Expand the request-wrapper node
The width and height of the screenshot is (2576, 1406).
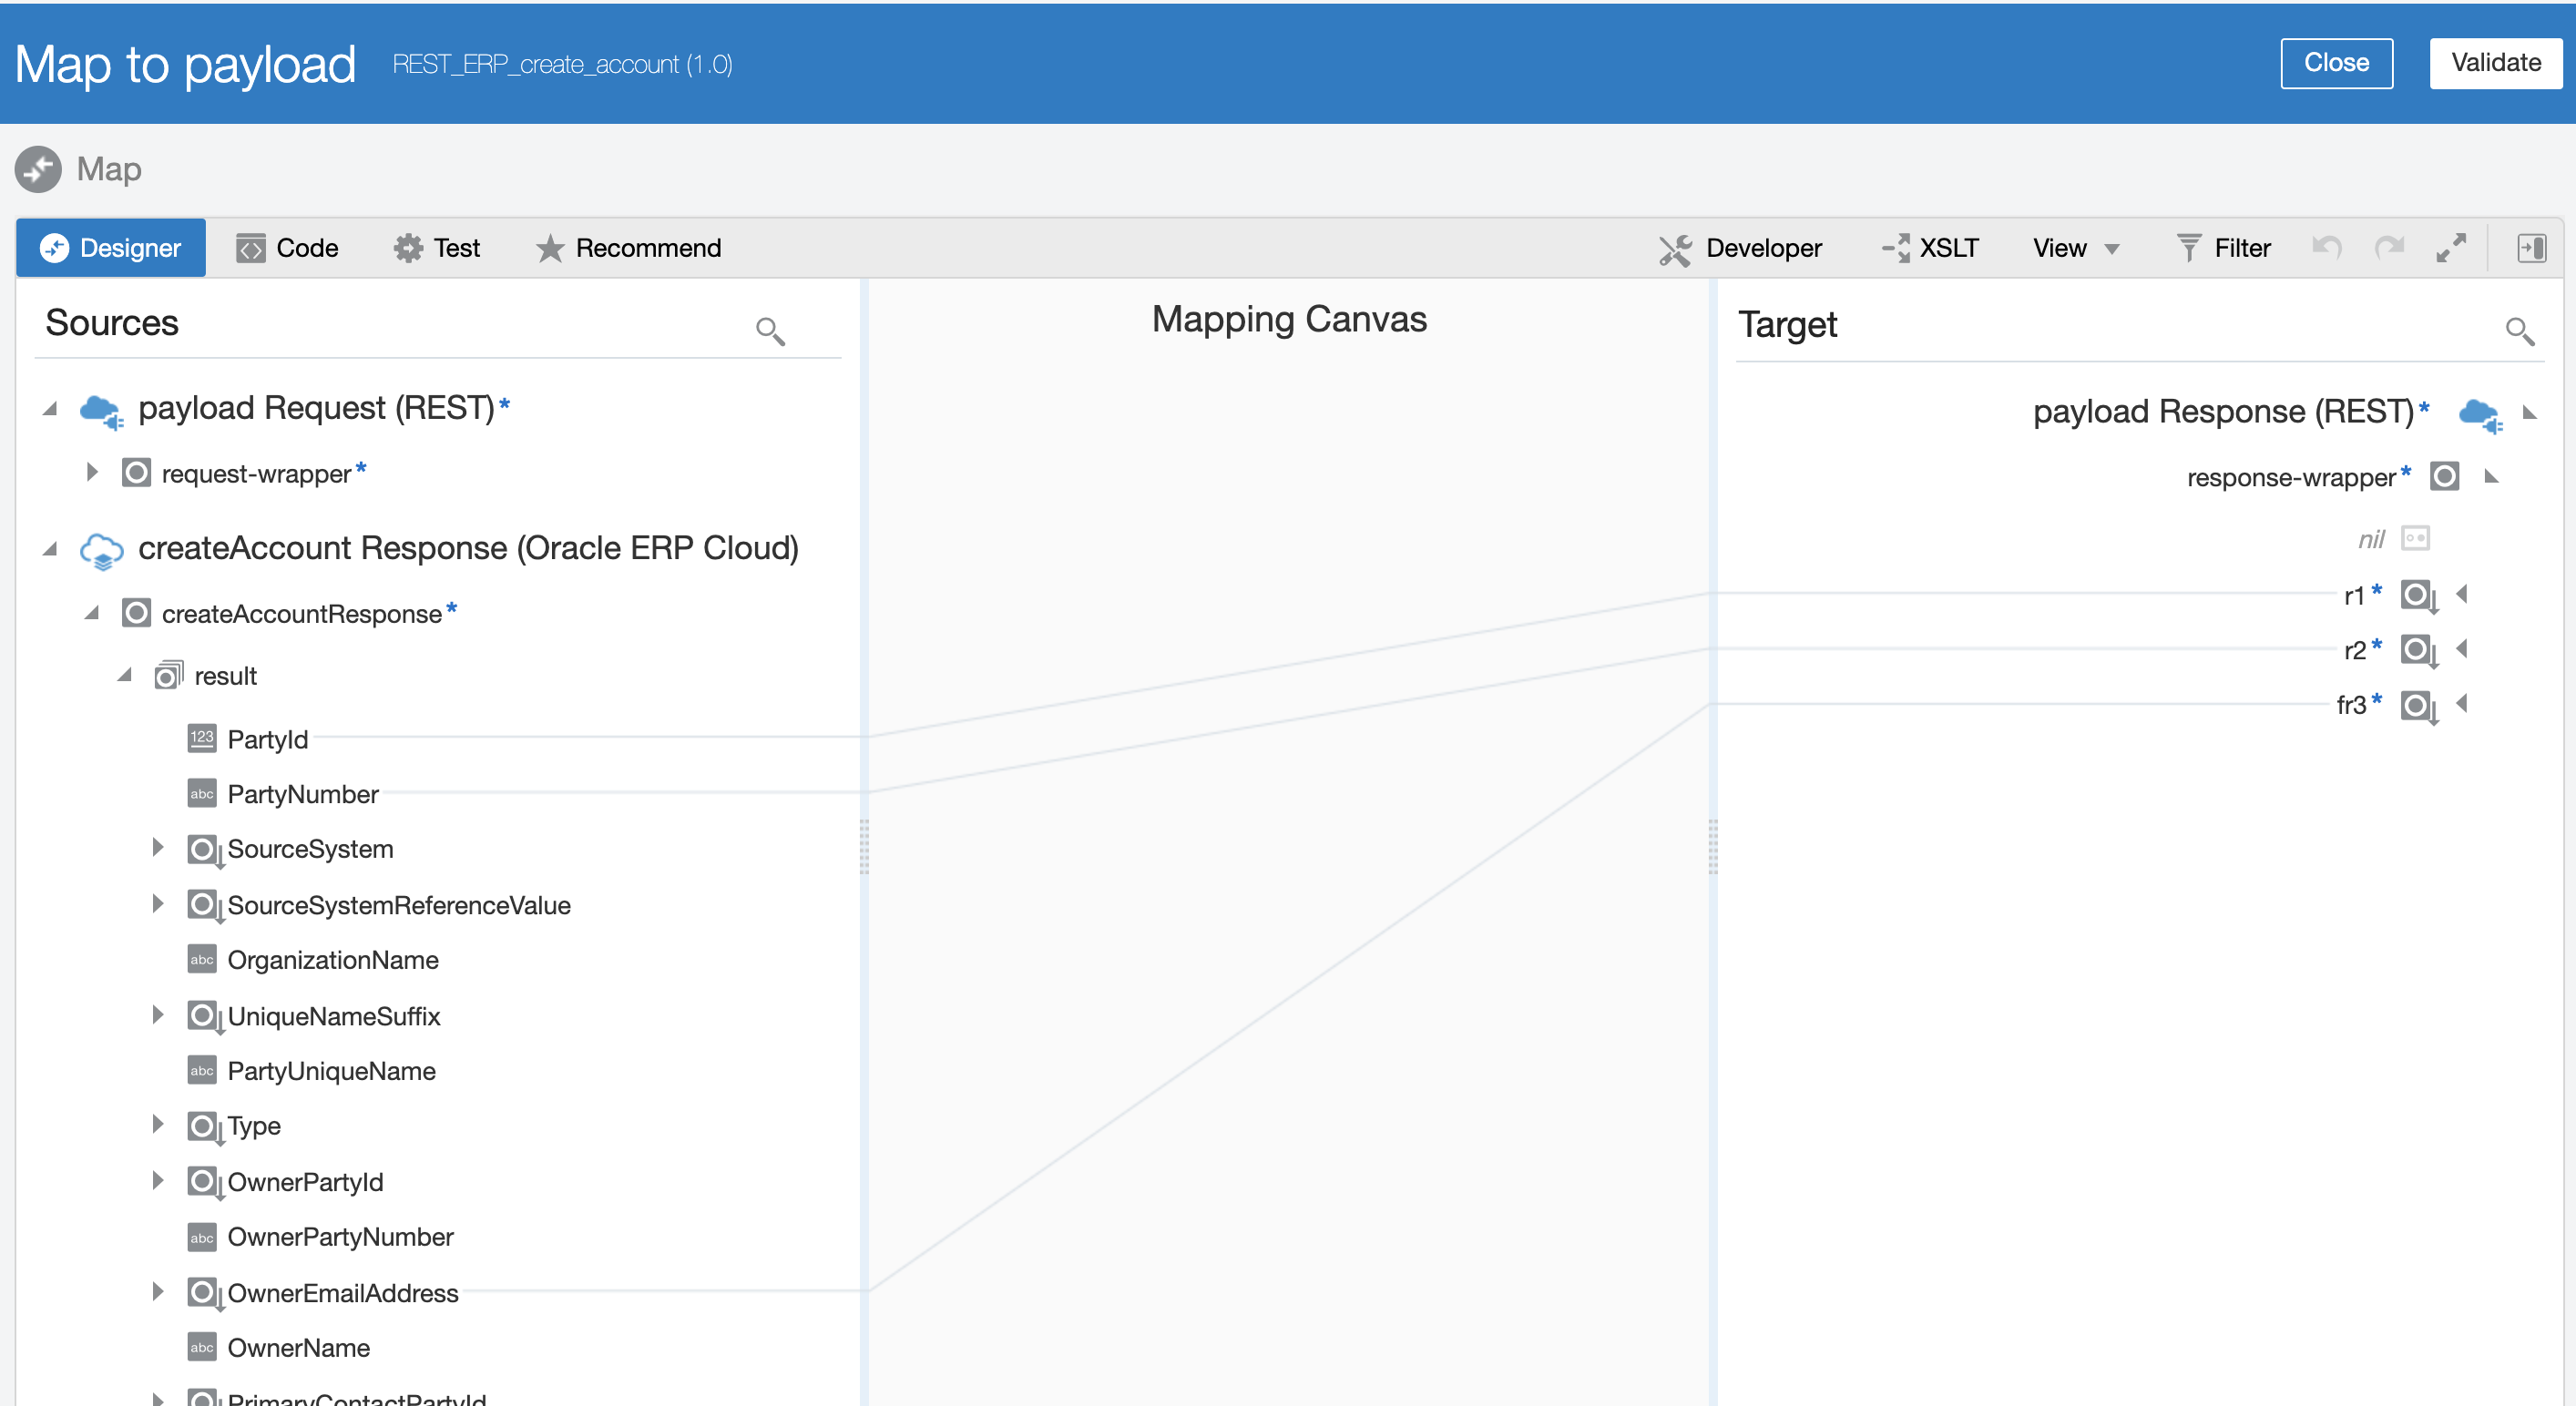(x=92, y=472)
